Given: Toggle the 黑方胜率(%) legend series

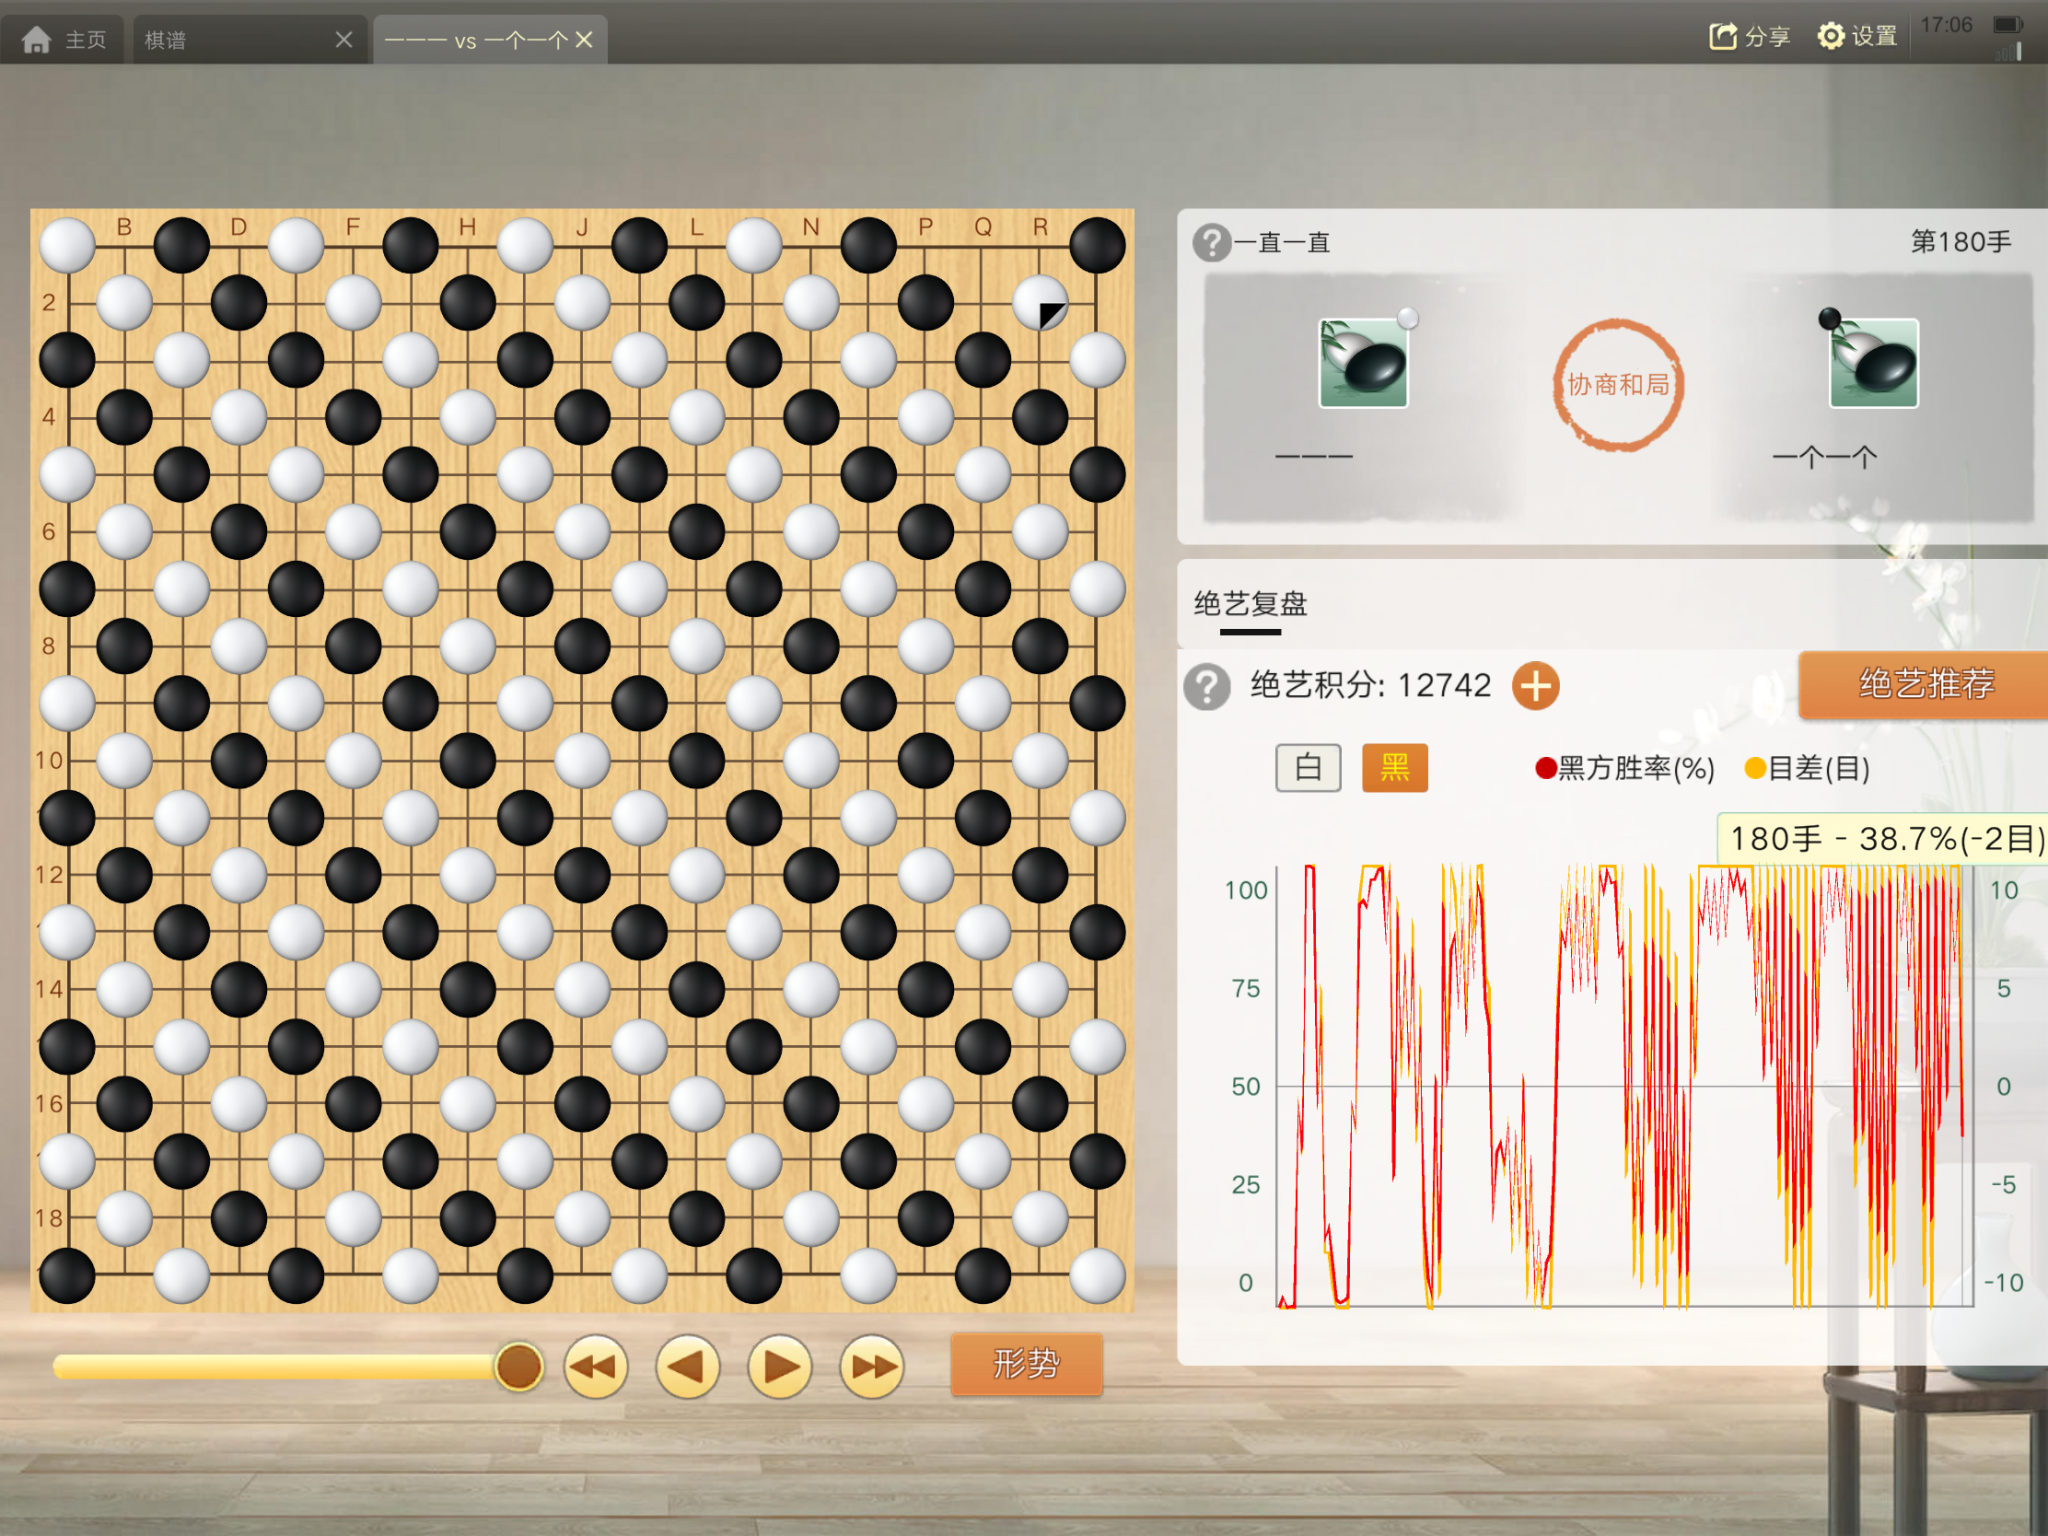Looking at the screenshot, I should point(1625,768).
